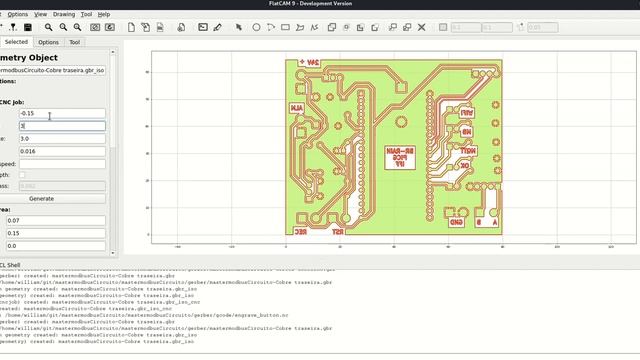Choose the Add Rectangle drawing tool

(x=285, y=27)
